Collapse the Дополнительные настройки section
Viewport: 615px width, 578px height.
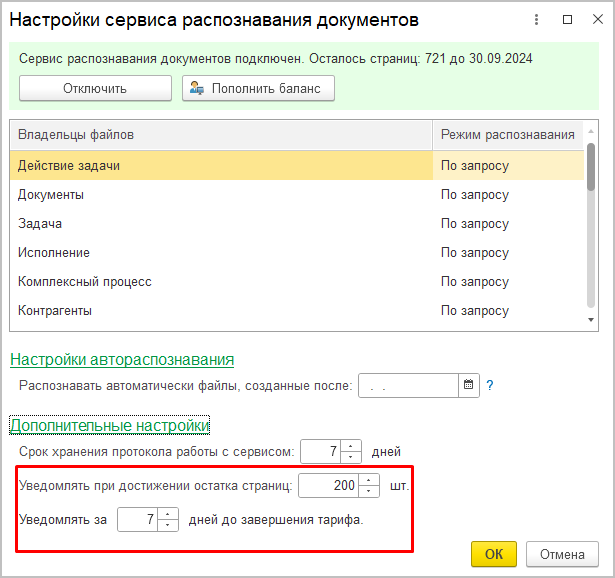click(110, 425)
